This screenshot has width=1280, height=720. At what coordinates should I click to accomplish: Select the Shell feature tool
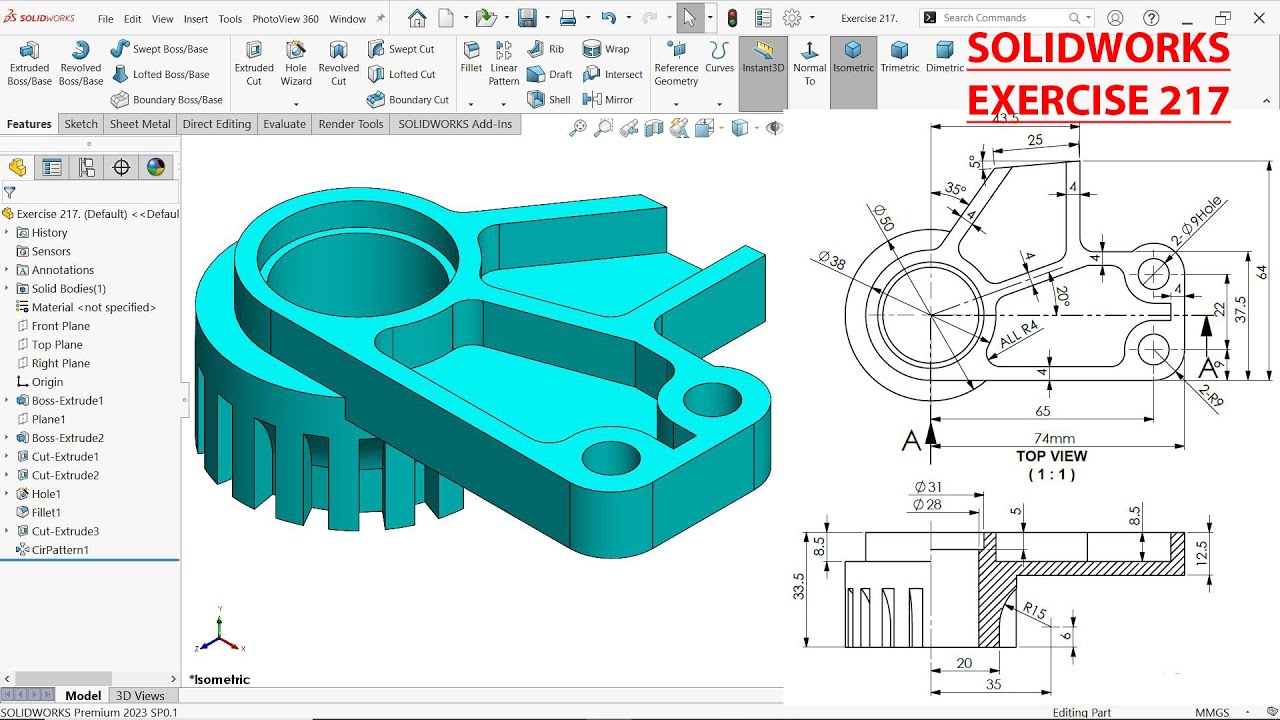548,100
